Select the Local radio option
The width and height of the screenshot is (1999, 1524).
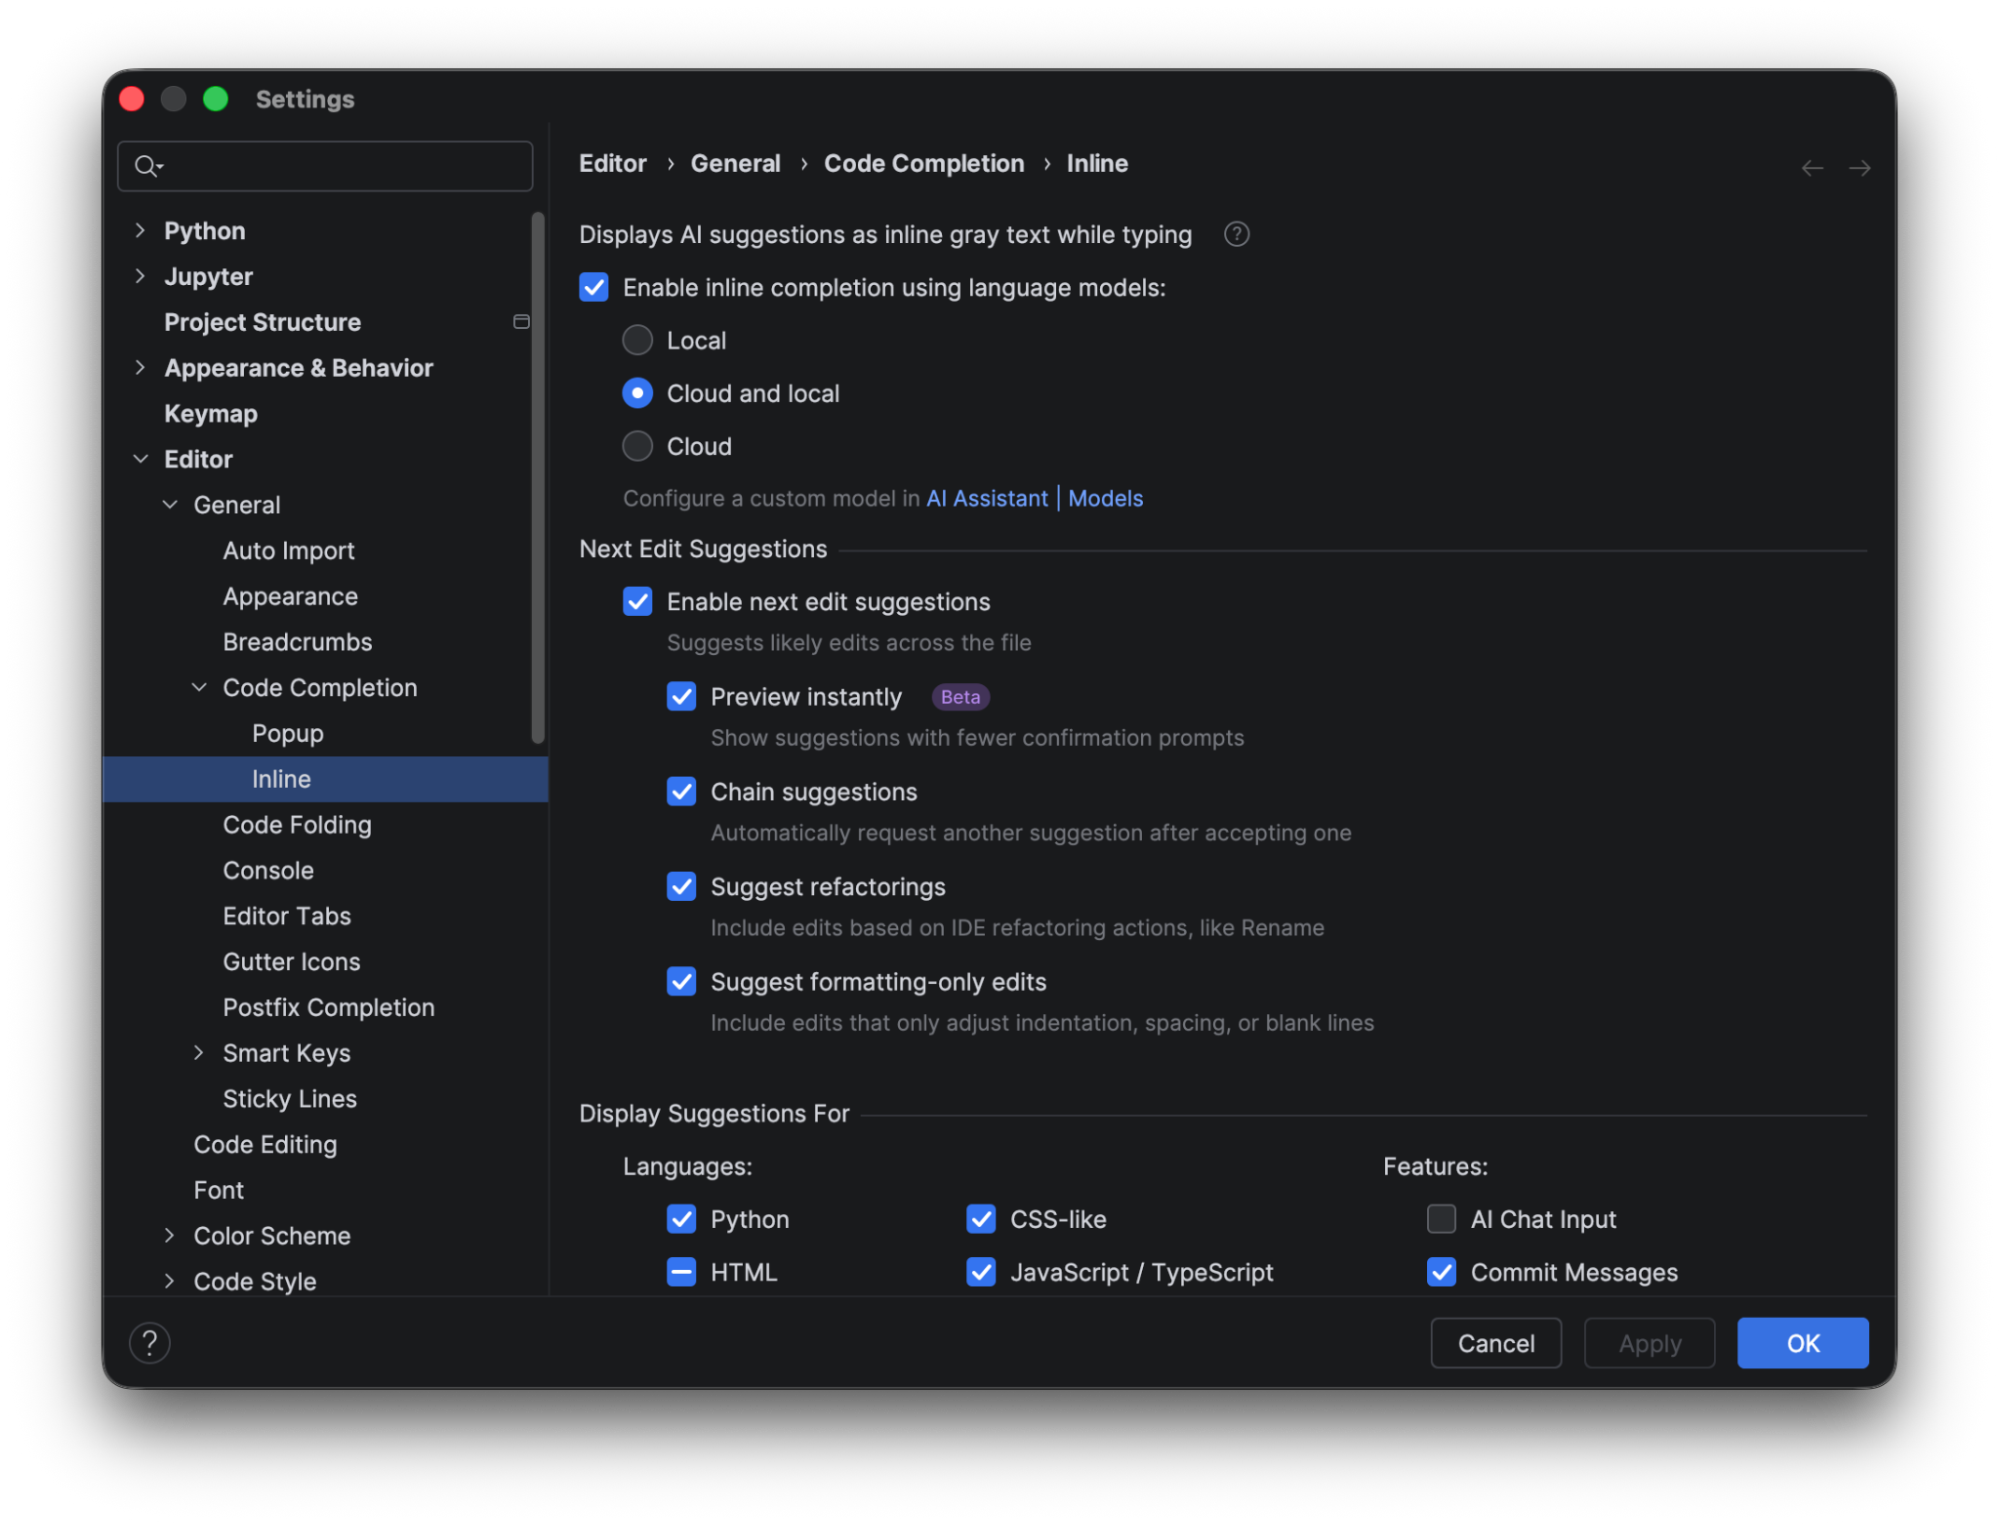638,341
